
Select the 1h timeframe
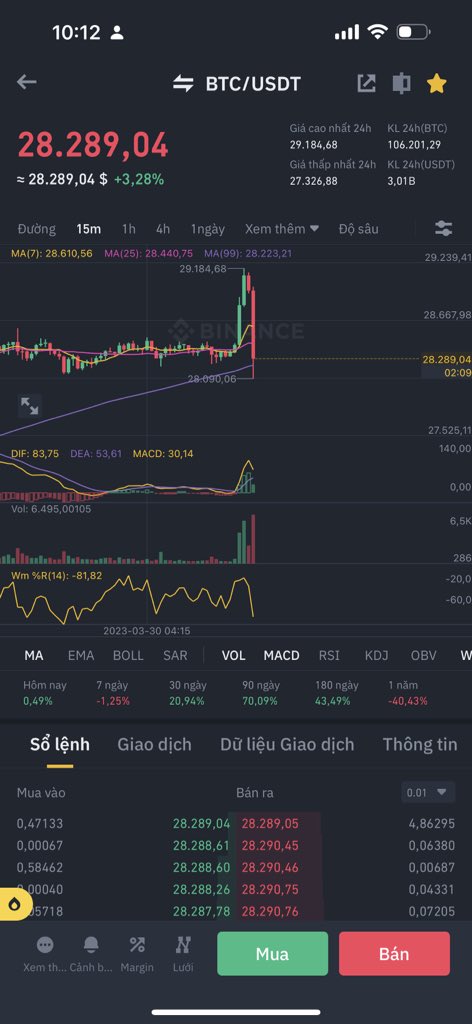(129, 229)
